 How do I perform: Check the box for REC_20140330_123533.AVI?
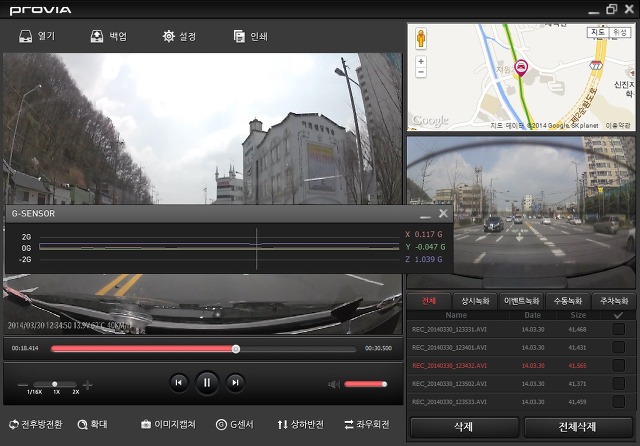(x=618, y=402)
